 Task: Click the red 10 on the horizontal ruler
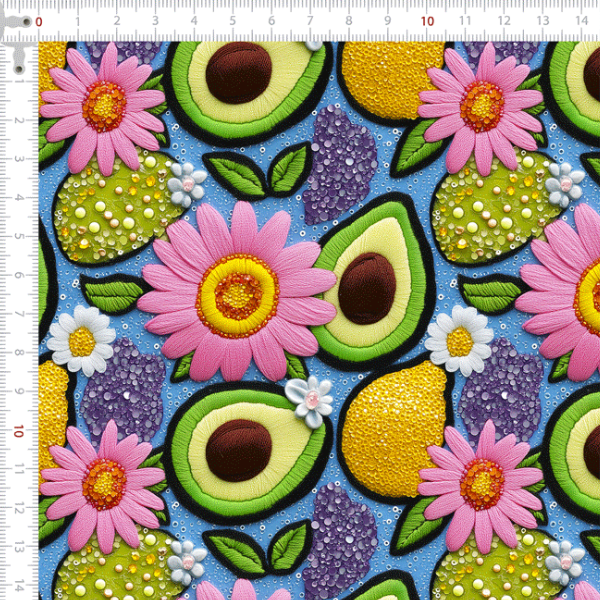click(427, 21)
